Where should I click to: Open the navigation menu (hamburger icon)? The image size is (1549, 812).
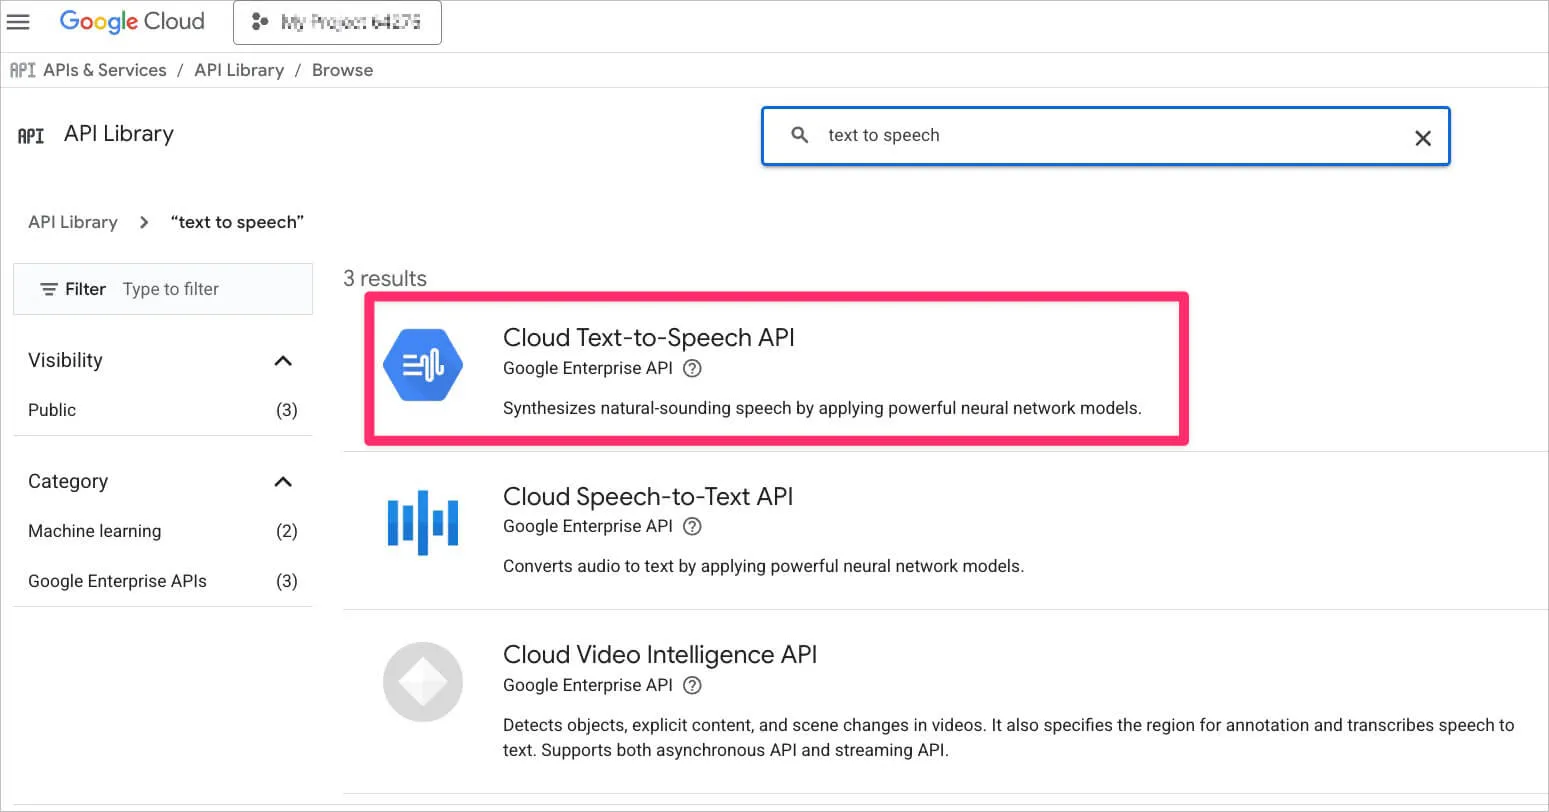click(x=18, y=22)
